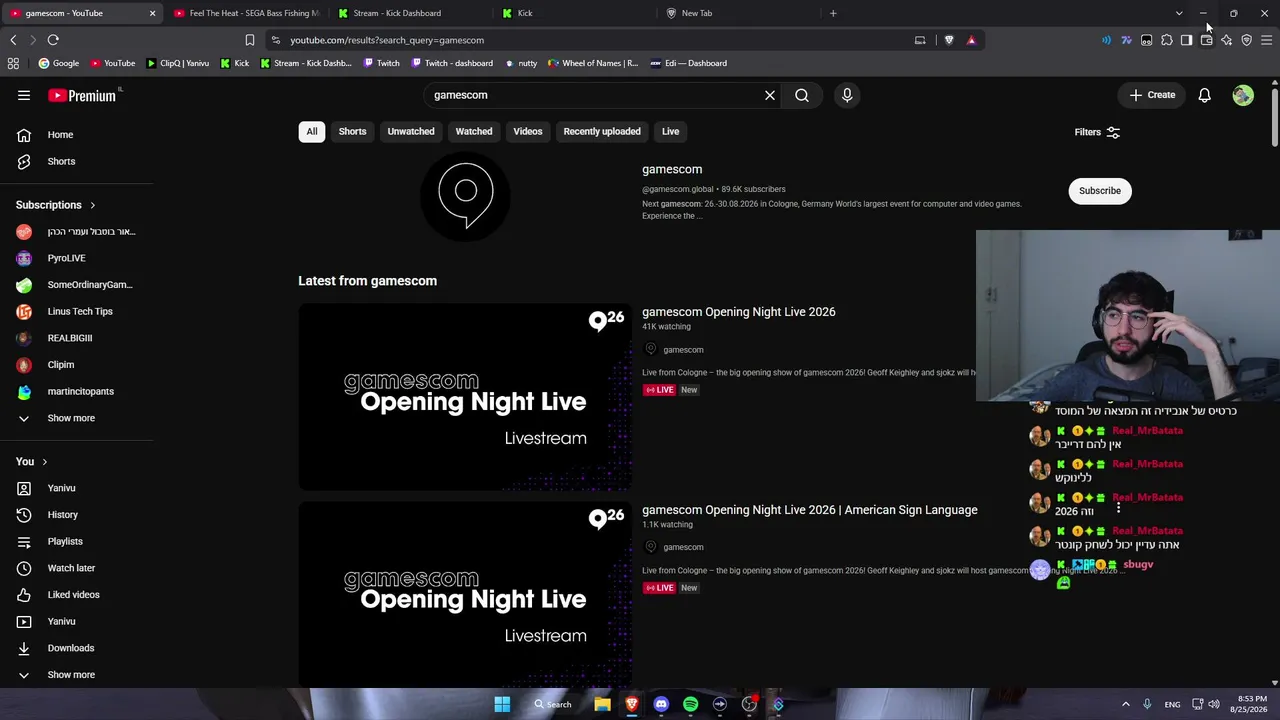1280x720 pixels.
Task: Open Spotify from the taskbar
Action: click(690, 704)
